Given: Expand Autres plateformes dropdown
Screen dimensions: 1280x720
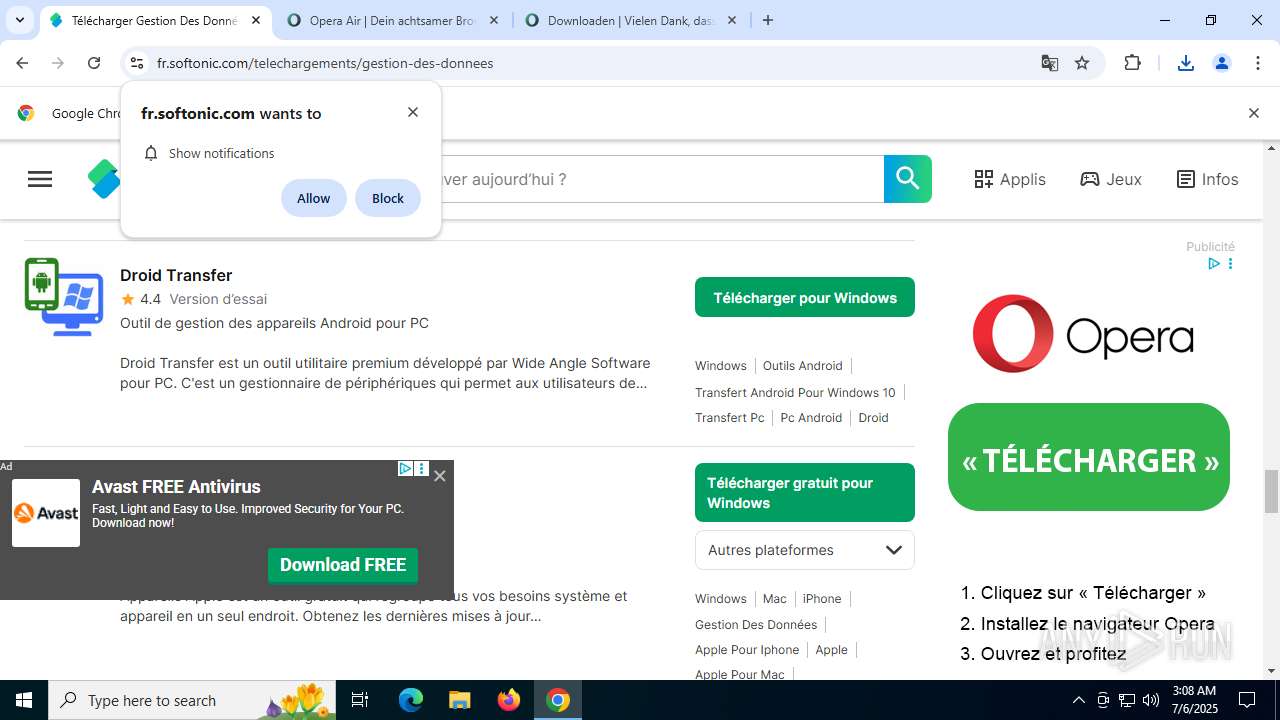Looking at the screenshot, I should coord(805,550).
